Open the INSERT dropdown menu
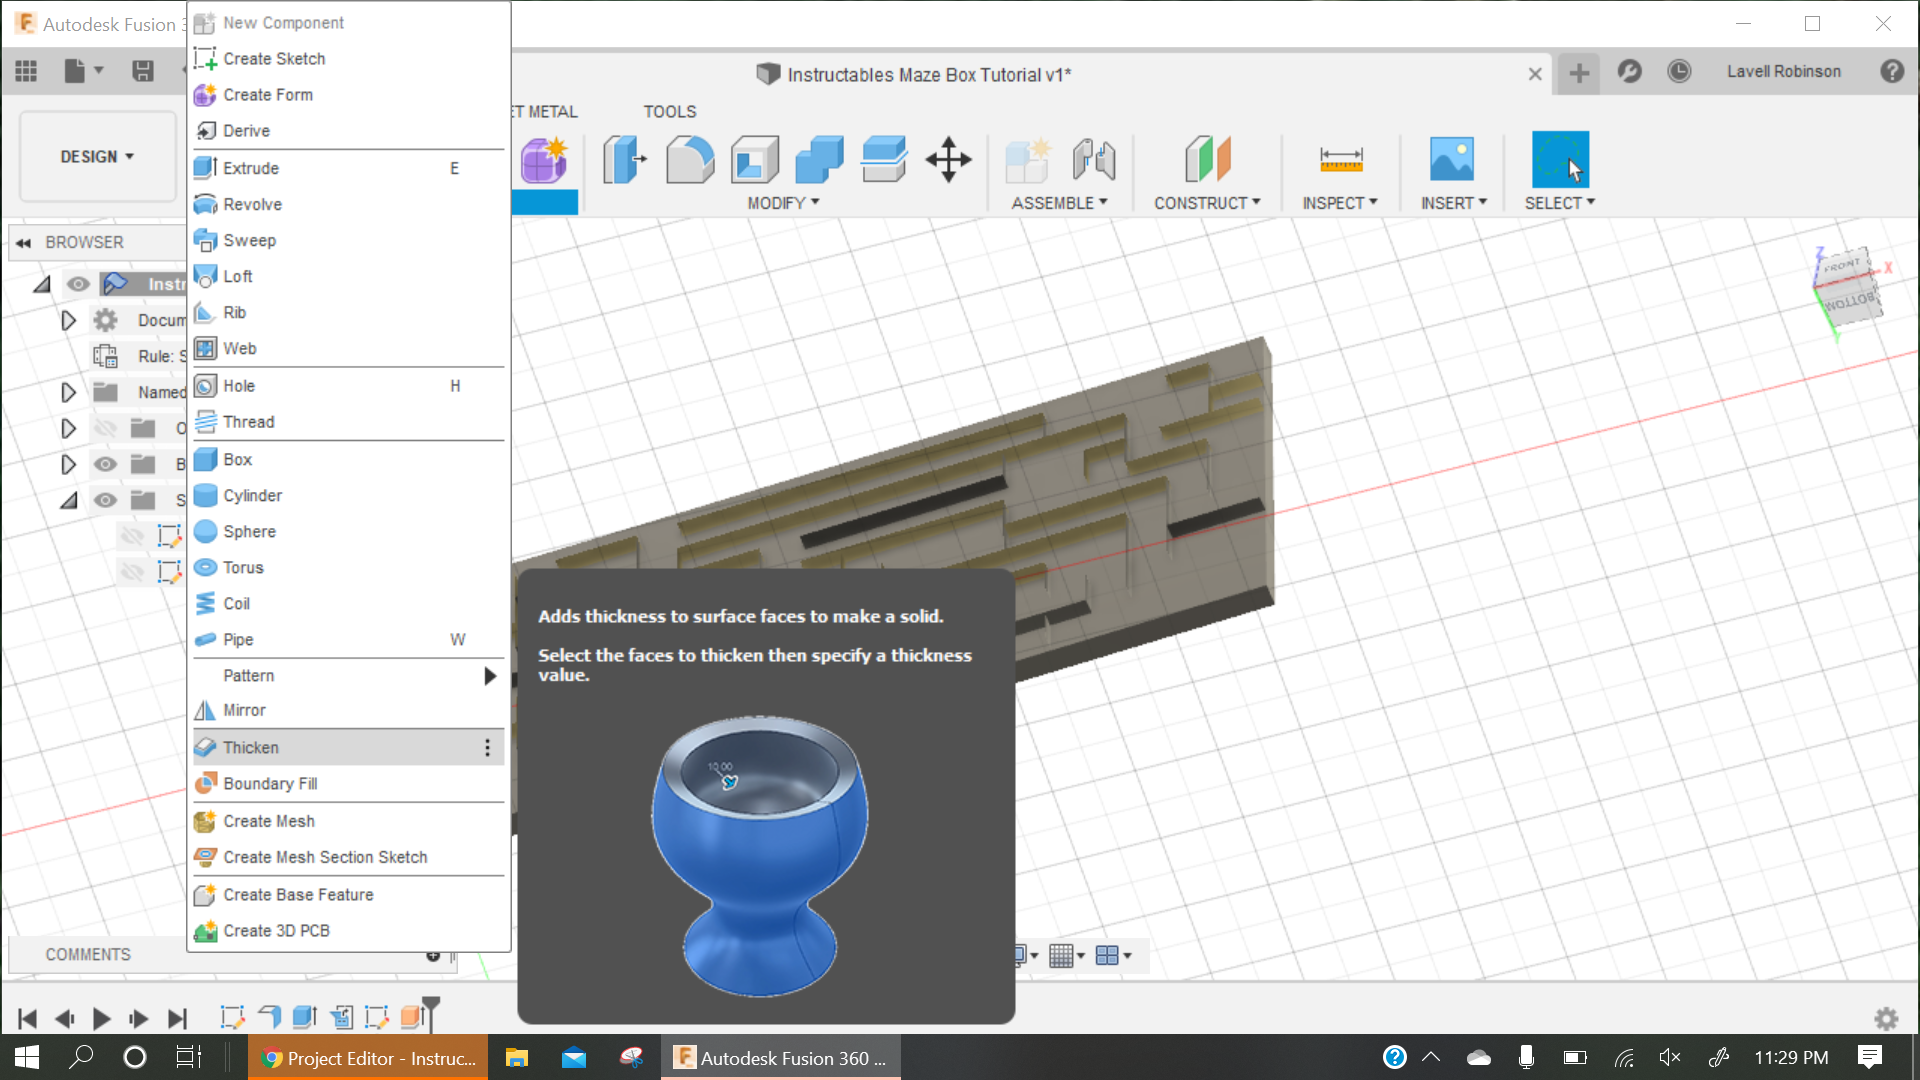This screenshot has height=1080, width=1920. coord(1454,203)
